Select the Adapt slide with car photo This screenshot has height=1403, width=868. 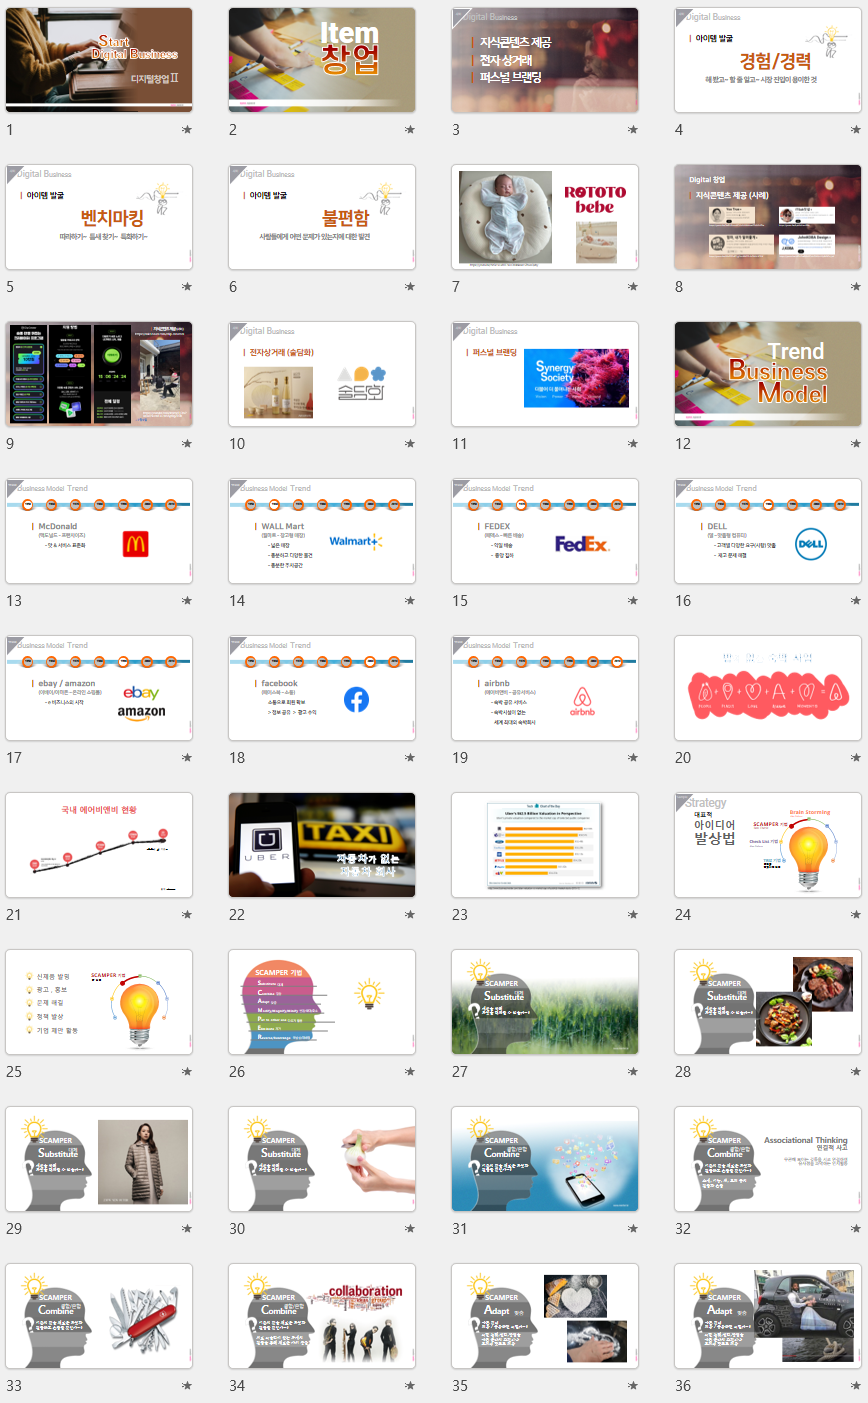[x=768, y=1316]
